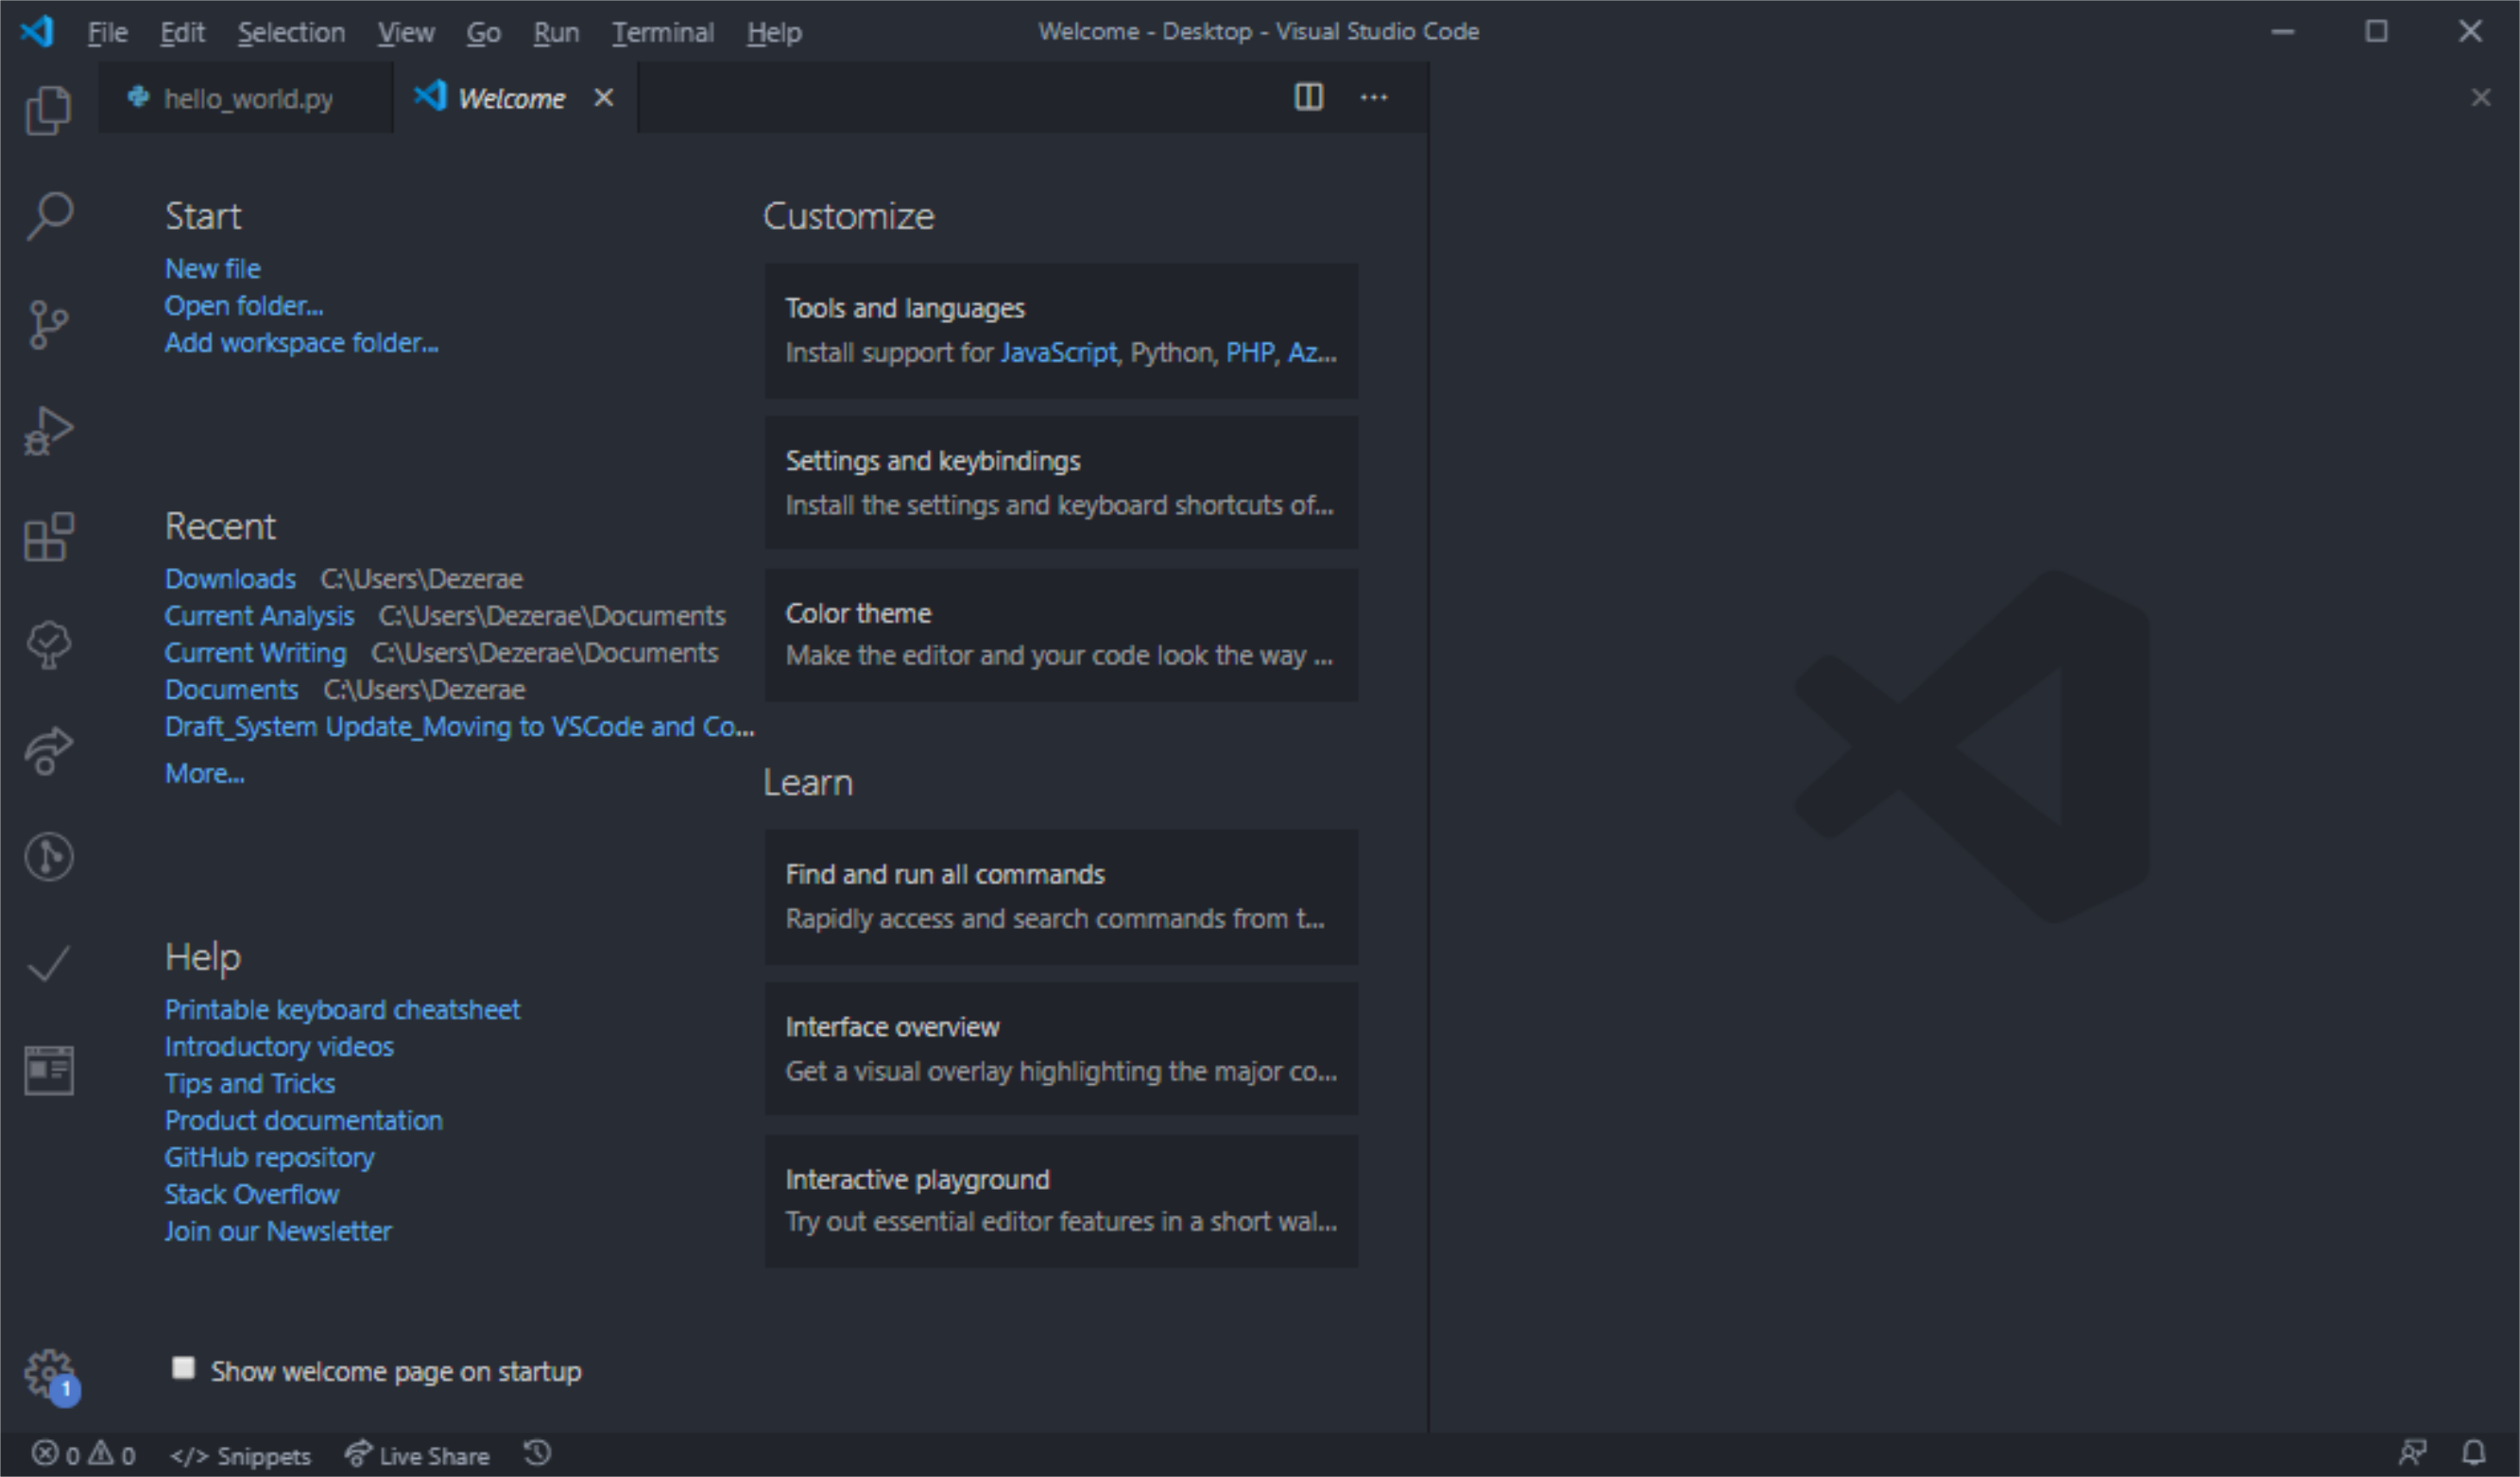The image size is (2520, 1477).
Task: Click Snippets in the status bar
Action: 240,1456
